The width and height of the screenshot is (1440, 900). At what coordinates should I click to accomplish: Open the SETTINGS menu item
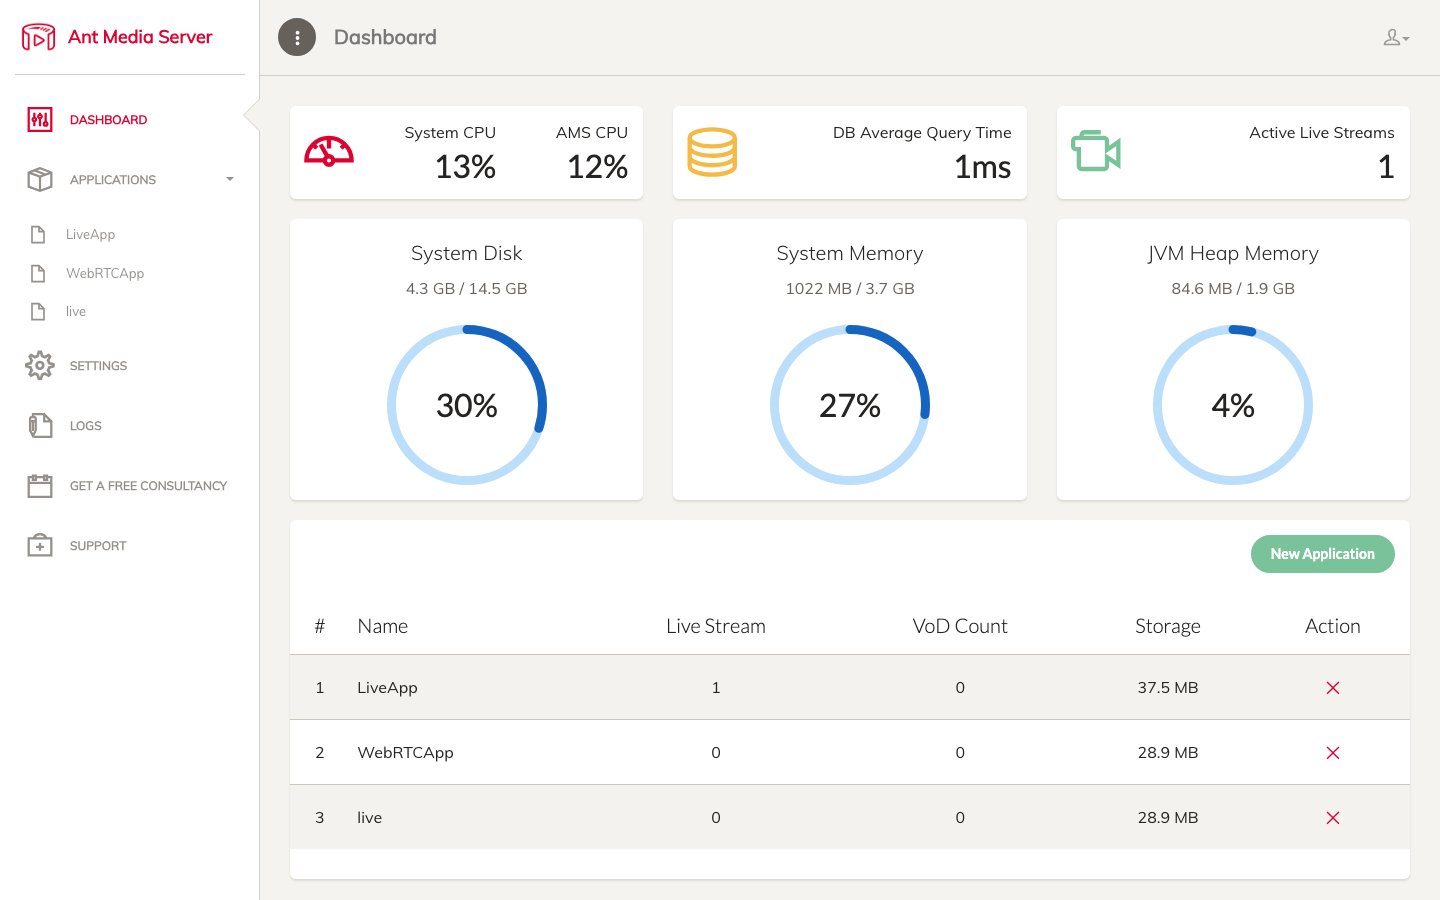pyautogui.click(x=99, y=366)
